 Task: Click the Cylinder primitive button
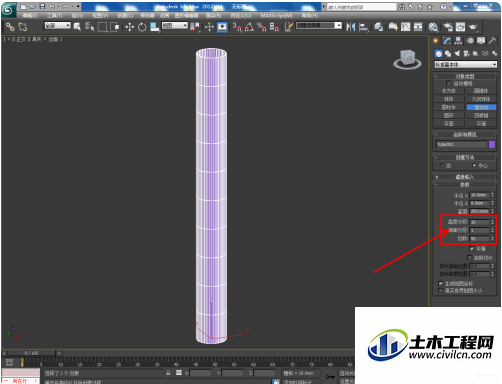coord(449,107)
